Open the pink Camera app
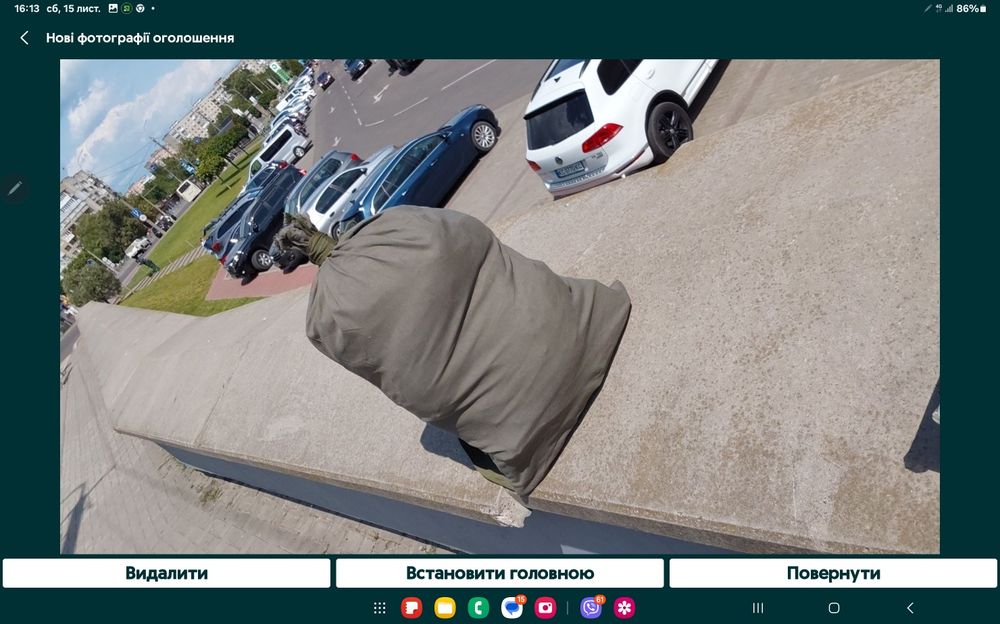The height and width of the screenshot is (624, 1000). [x=545, y=607]
